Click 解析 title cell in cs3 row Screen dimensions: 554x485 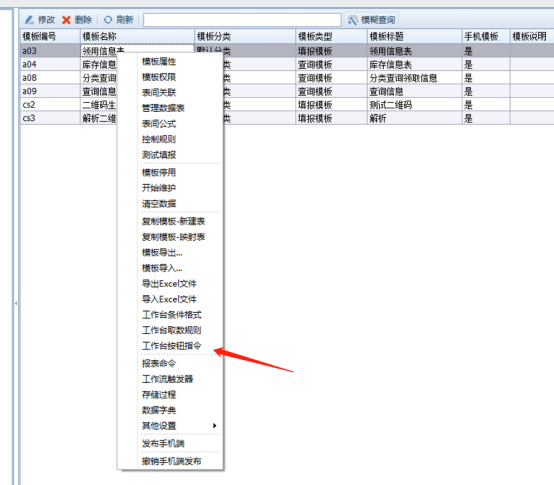click(414, 118)
